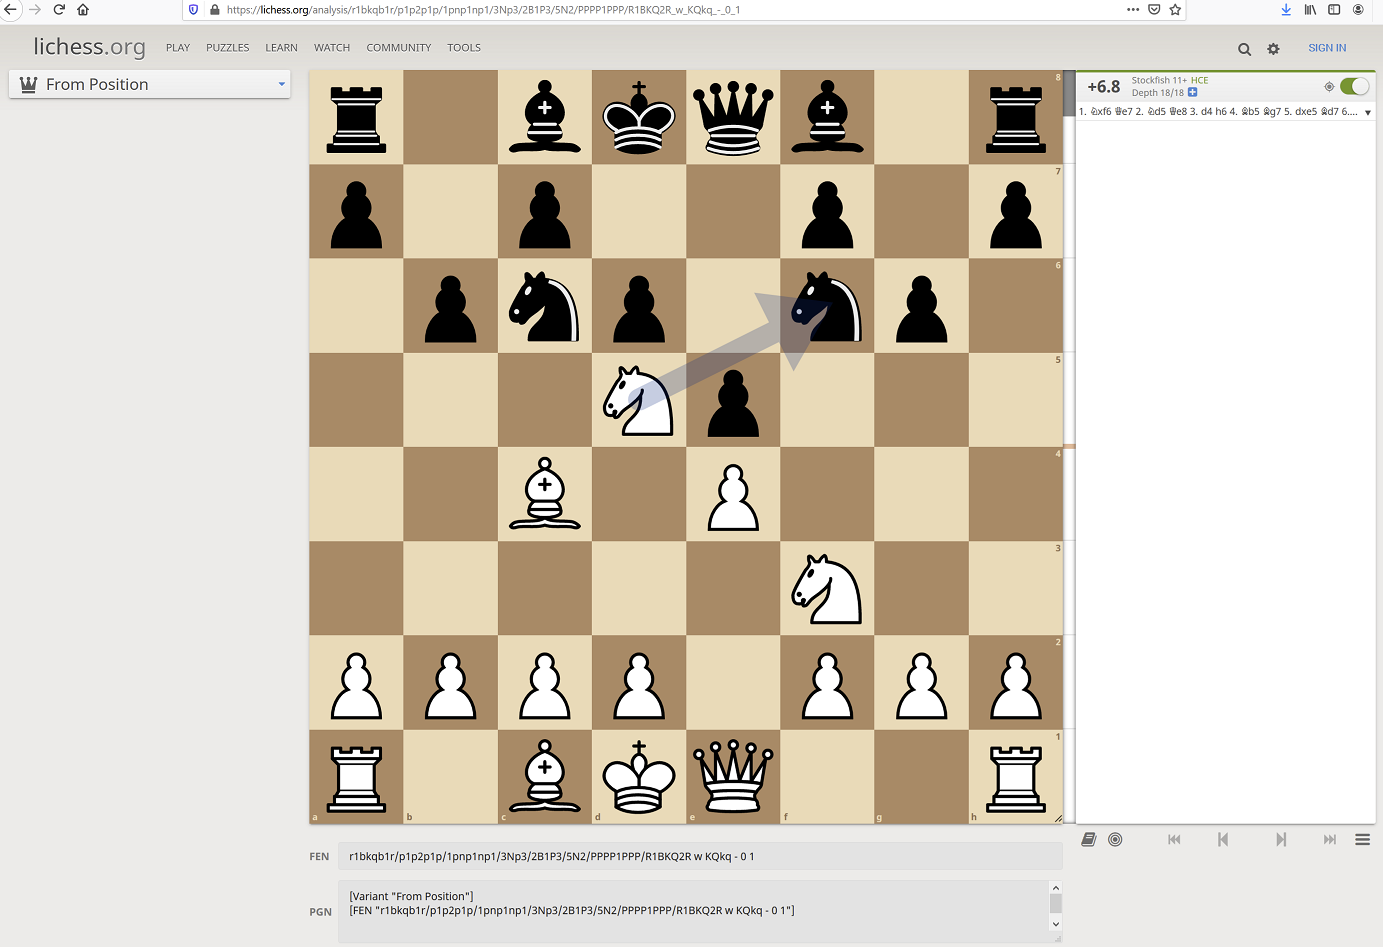Image resolution: width=1384 pixels, height=949 pixels.
Task: Open the From Position variant dropdown
Action: tap(150, 84)
